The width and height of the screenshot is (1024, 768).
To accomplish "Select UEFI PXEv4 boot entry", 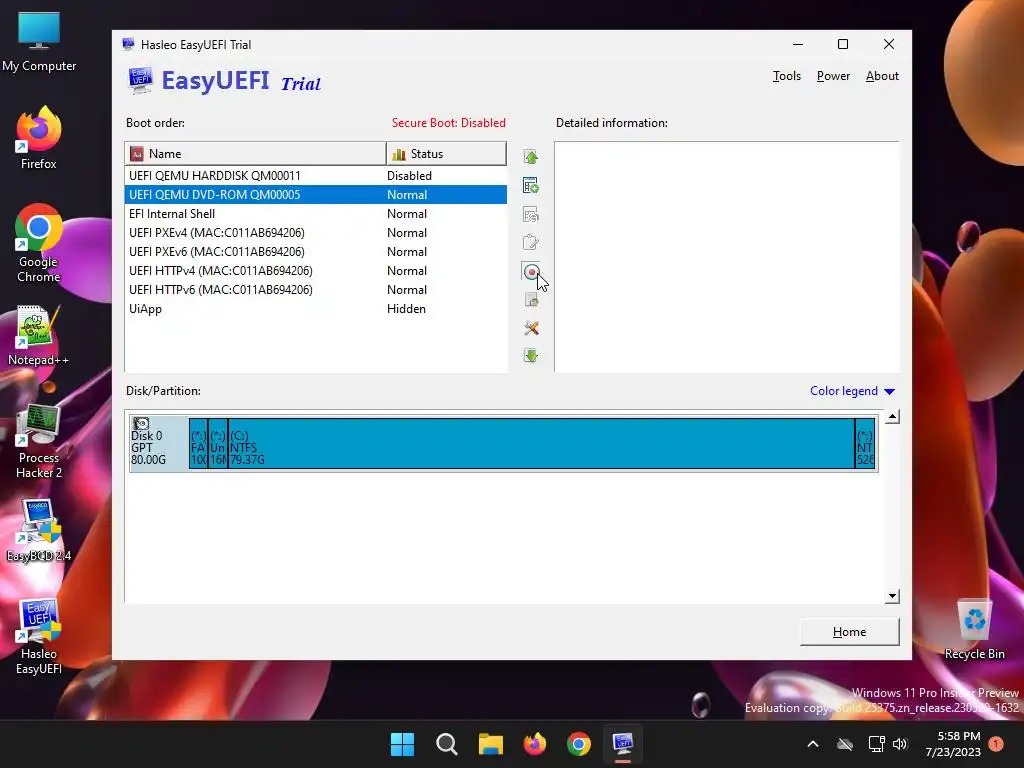I will coord(315,232).
